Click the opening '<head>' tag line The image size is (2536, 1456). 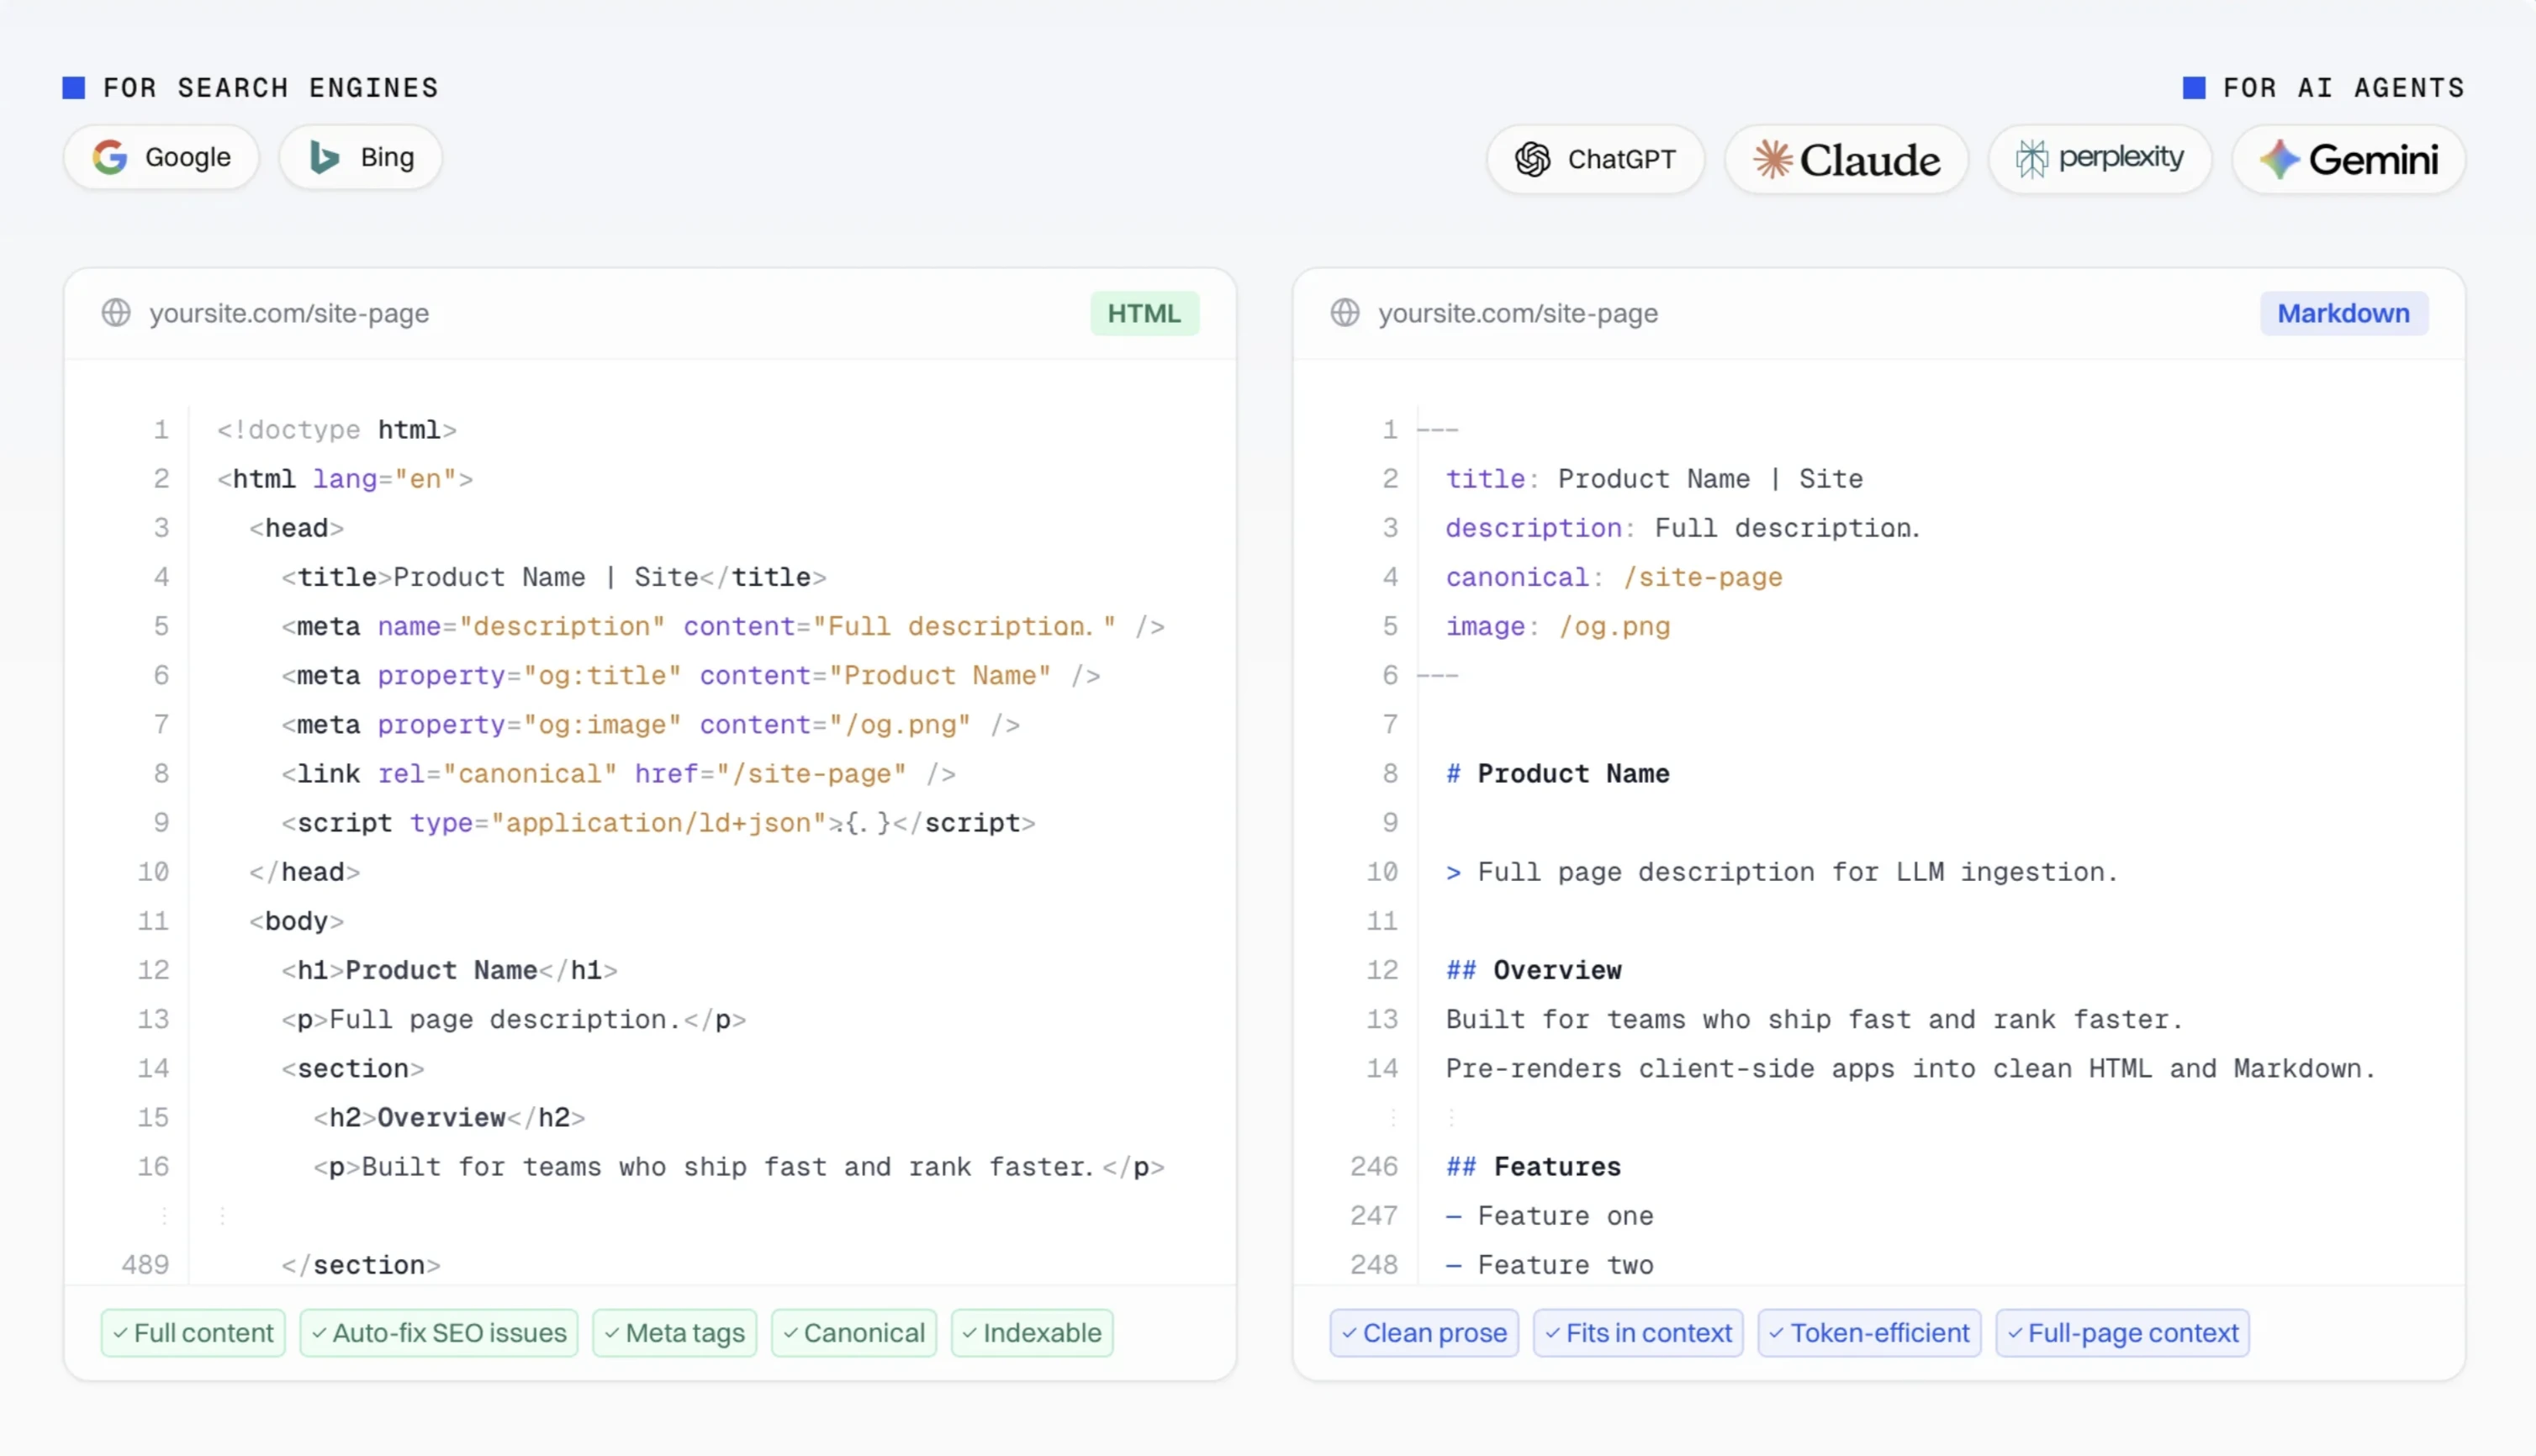pyautogui.click(x=297, y=528)
